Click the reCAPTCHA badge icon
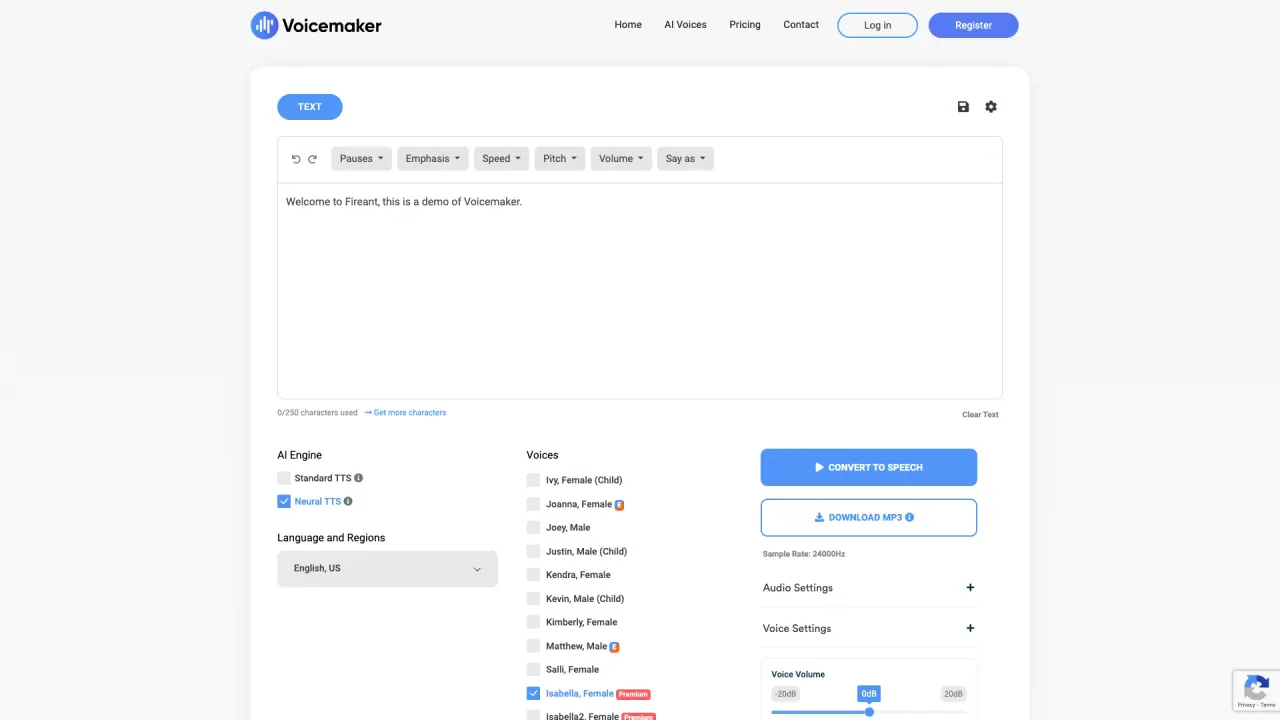 point(1256,689)
